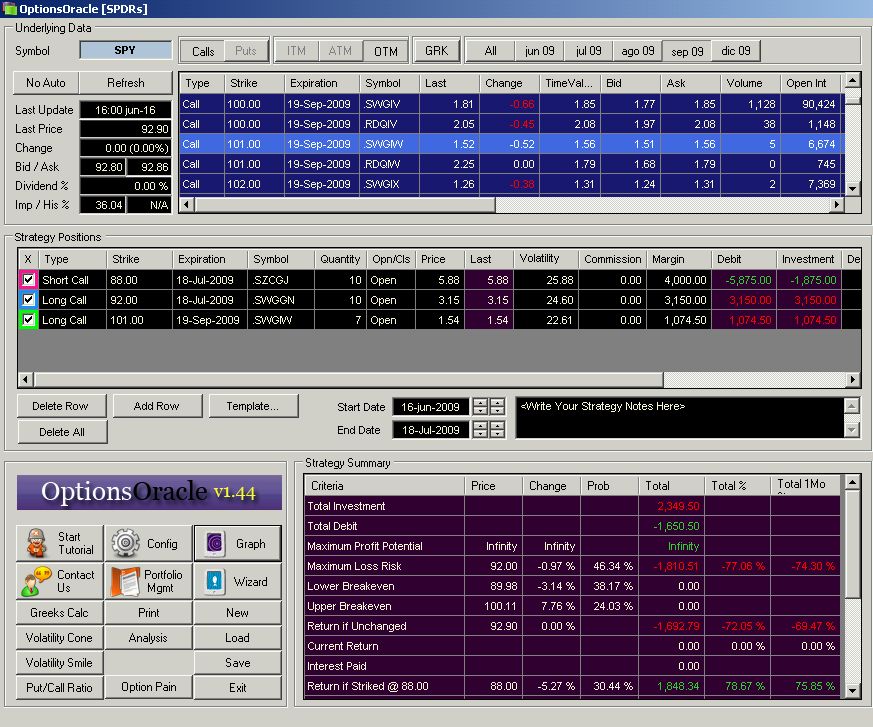
Task: Select Maximum Loss Risk summary row
Action: point(572,566)
